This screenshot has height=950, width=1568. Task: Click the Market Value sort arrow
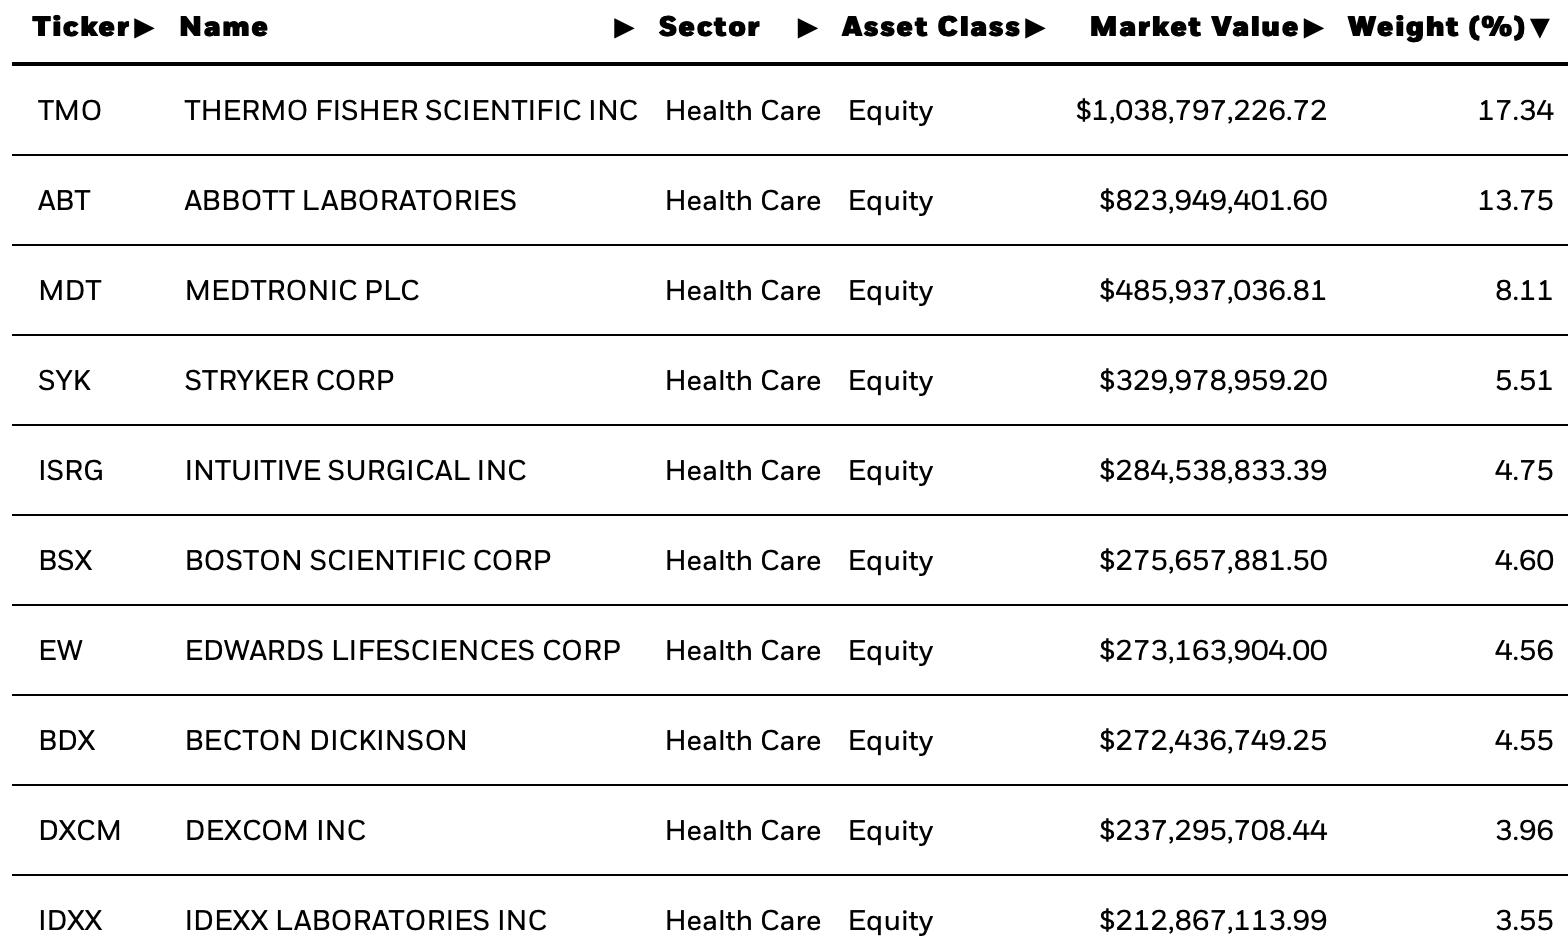[1314, 28]
